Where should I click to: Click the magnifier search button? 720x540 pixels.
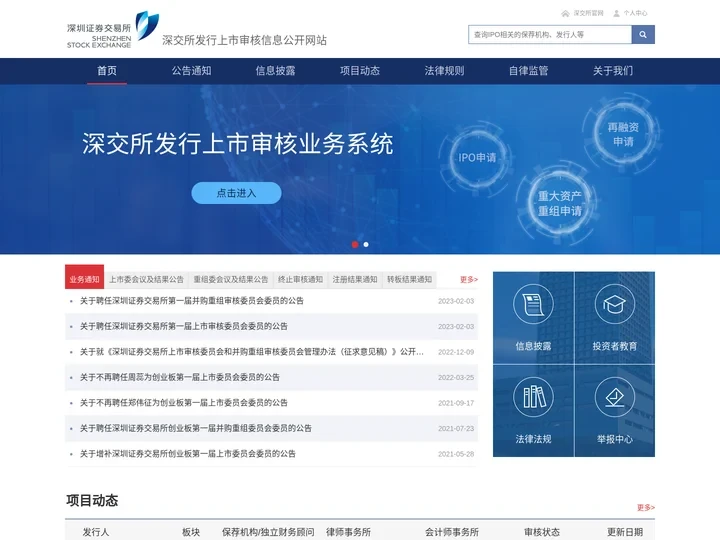point(643,34)
